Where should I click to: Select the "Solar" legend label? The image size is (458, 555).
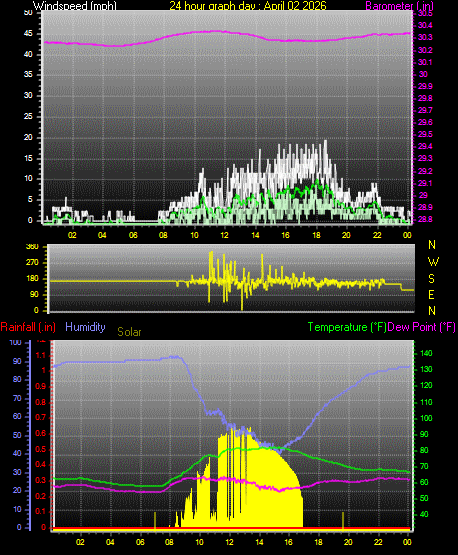[x=129, y=332]
